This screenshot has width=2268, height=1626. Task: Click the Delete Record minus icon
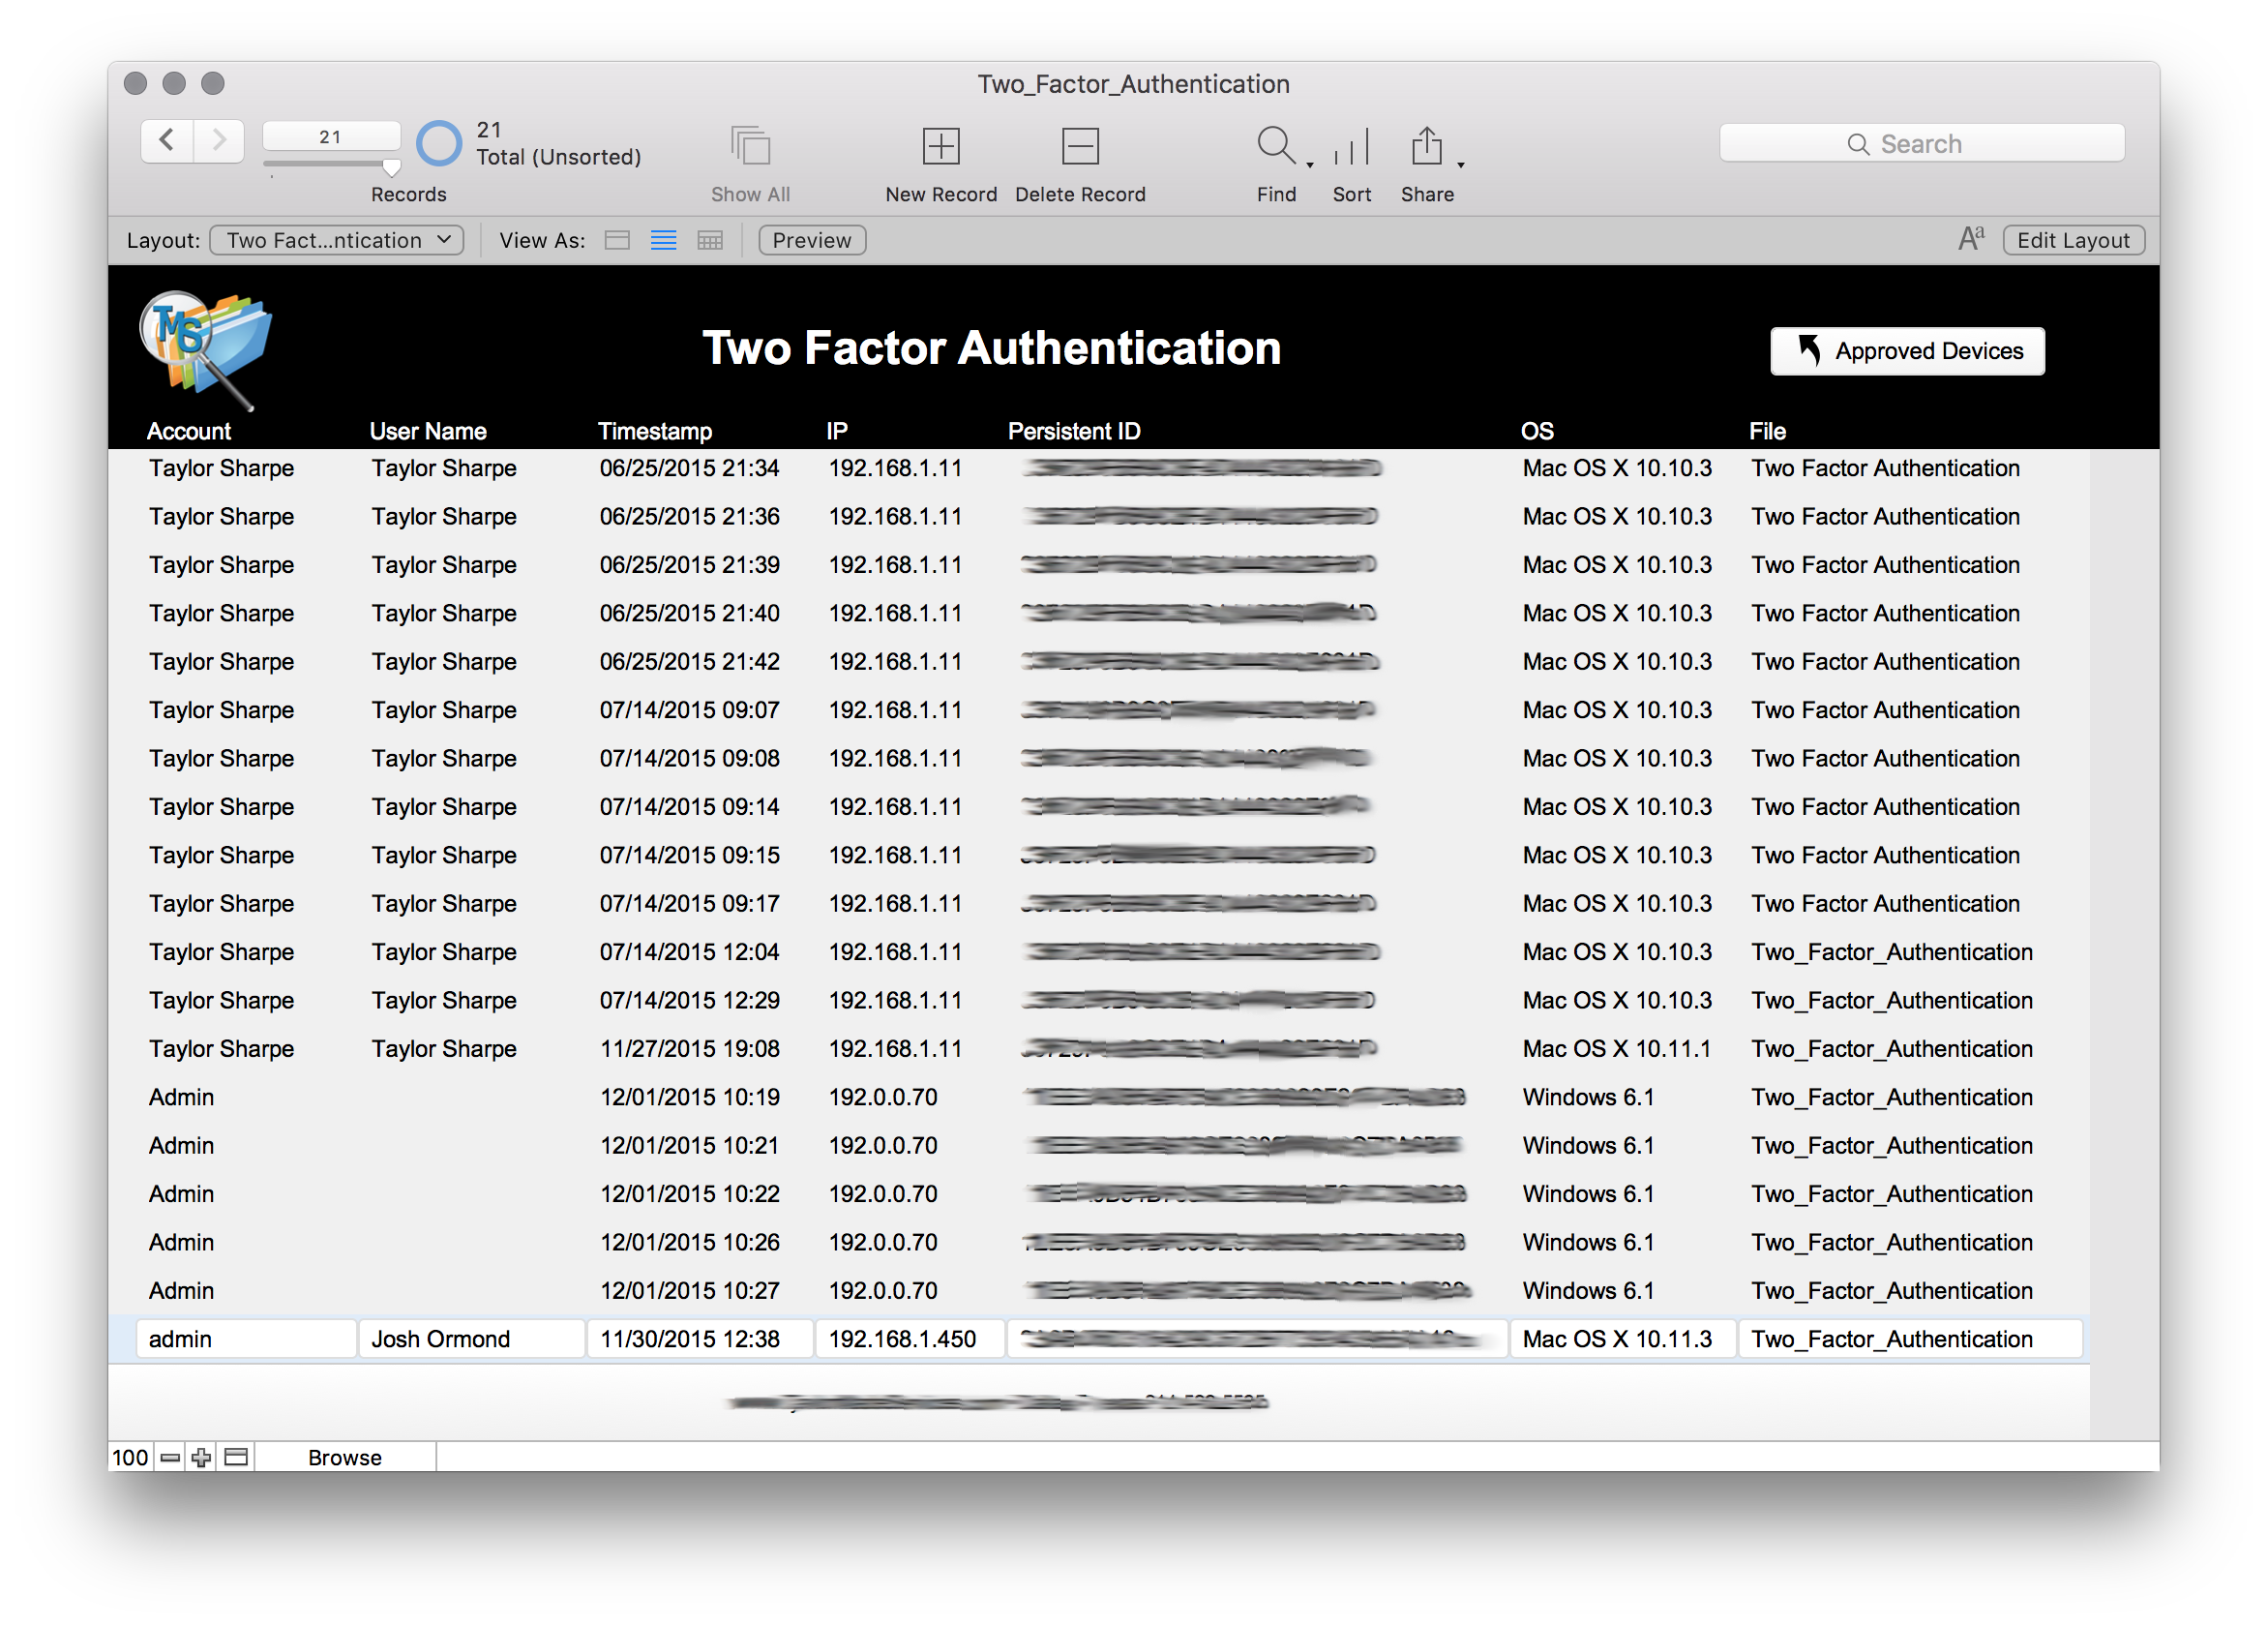(1079, 146)
